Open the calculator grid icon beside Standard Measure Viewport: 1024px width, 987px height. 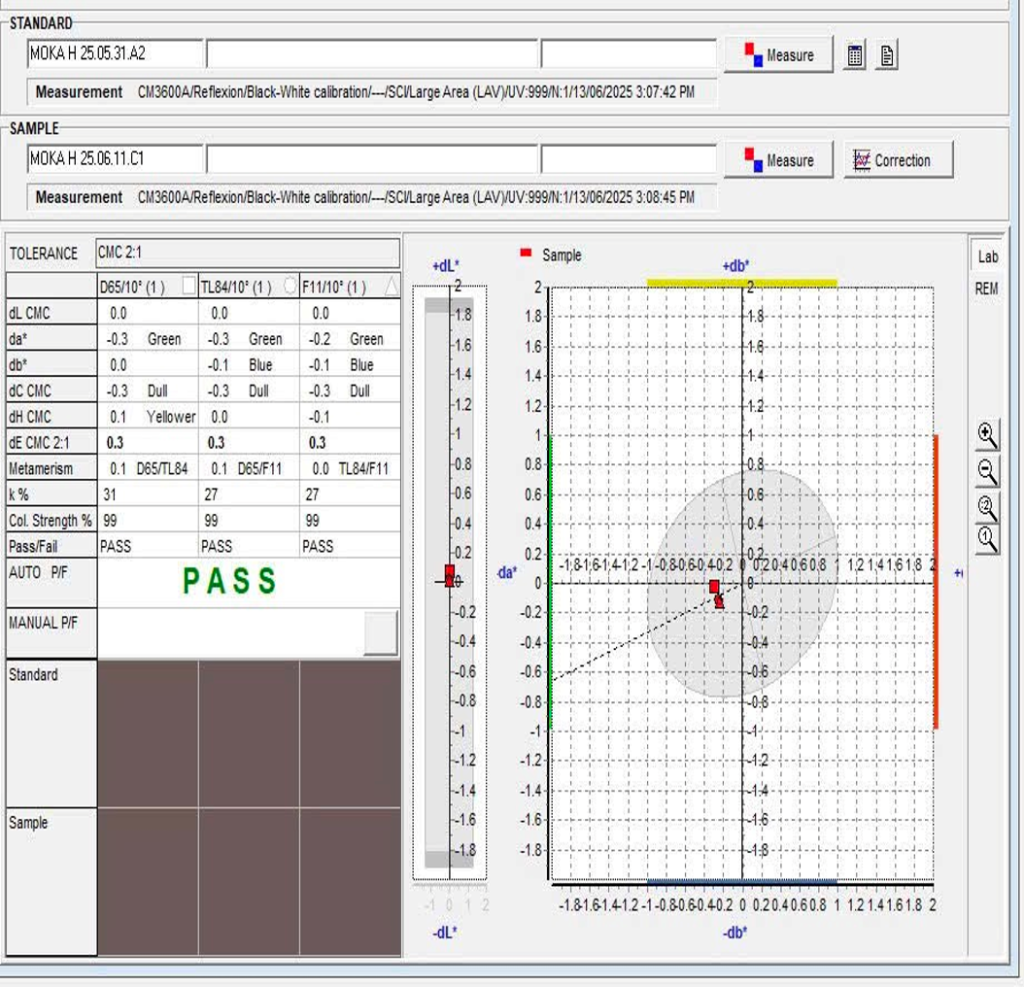point(855,56)
